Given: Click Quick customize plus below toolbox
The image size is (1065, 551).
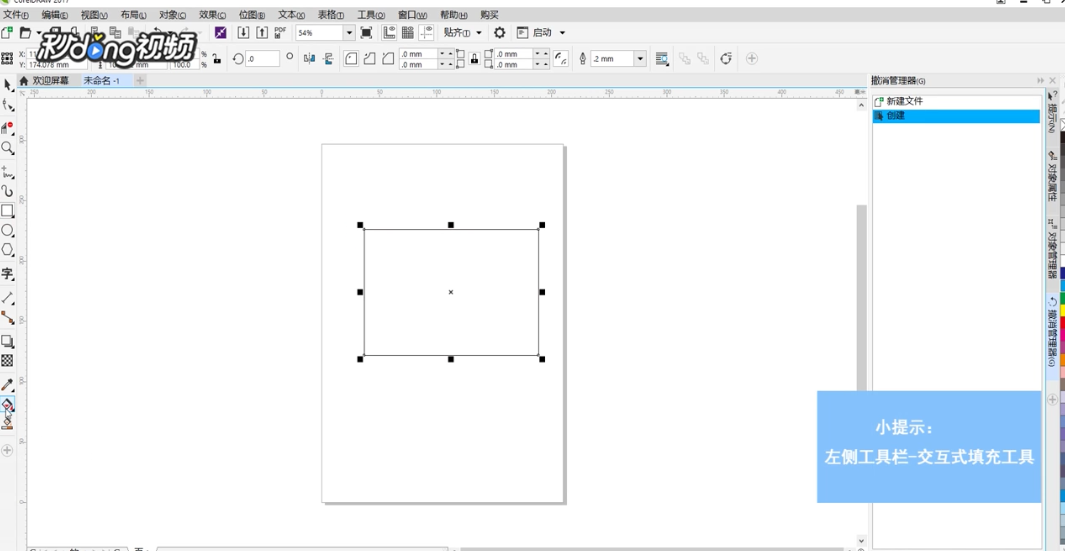Looking at the screenshot, I should click(x=7, y=450).
